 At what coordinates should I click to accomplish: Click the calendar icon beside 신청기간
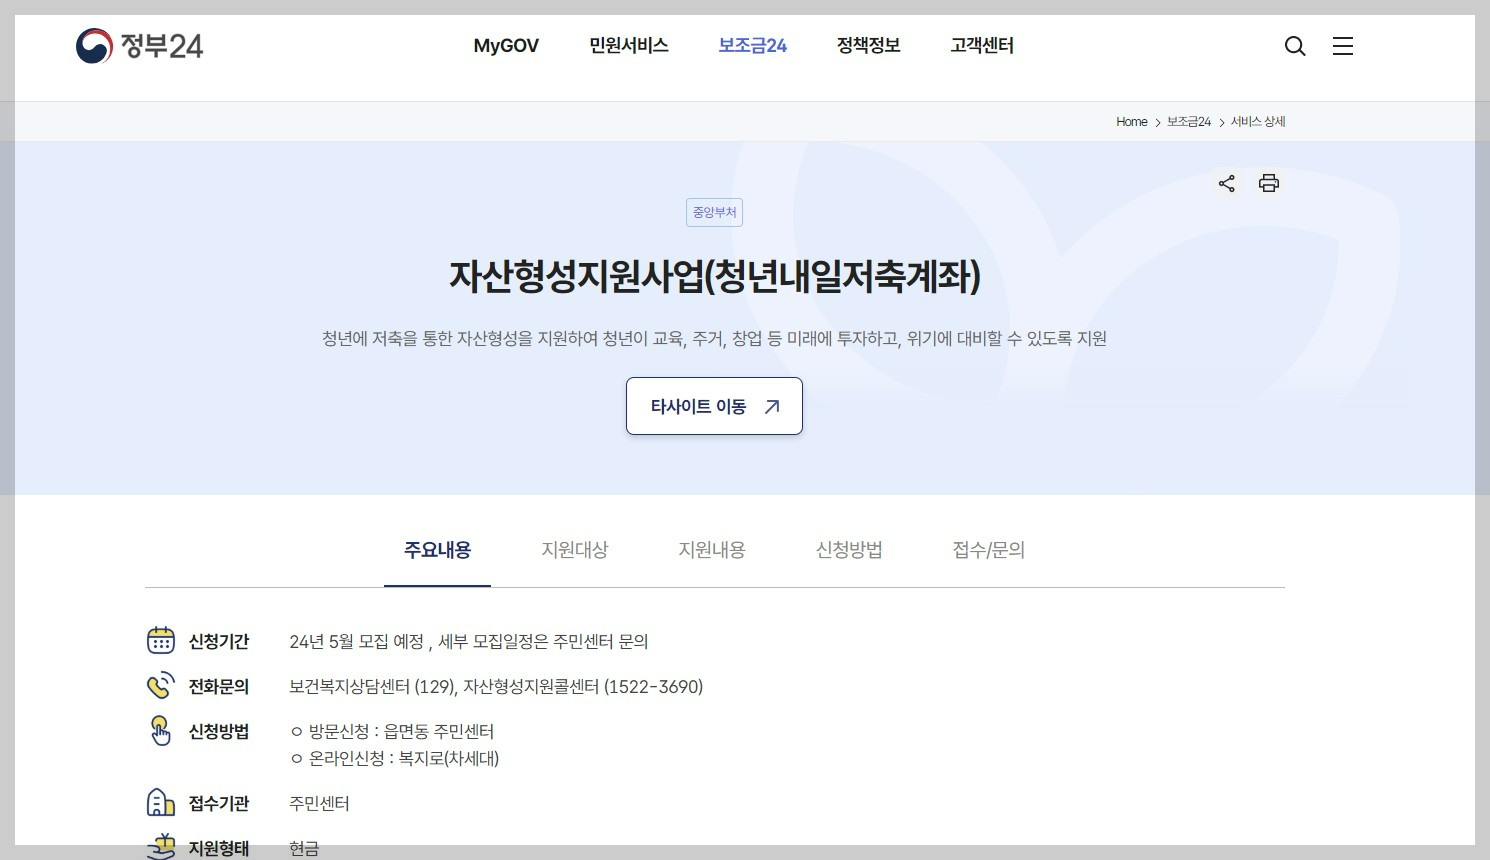click(x=161, y=640)
